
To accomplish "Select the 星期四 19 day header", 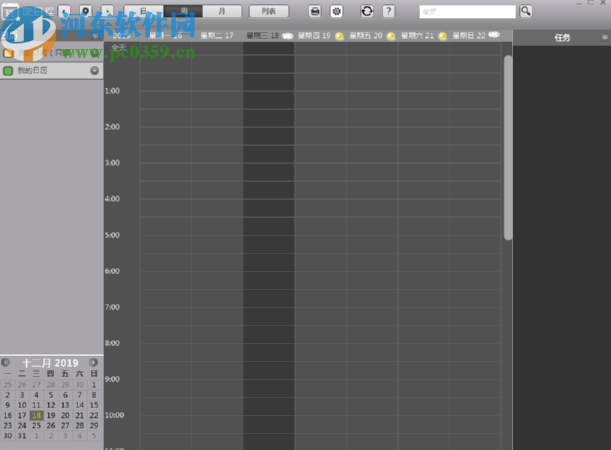I will pos(314,35).
